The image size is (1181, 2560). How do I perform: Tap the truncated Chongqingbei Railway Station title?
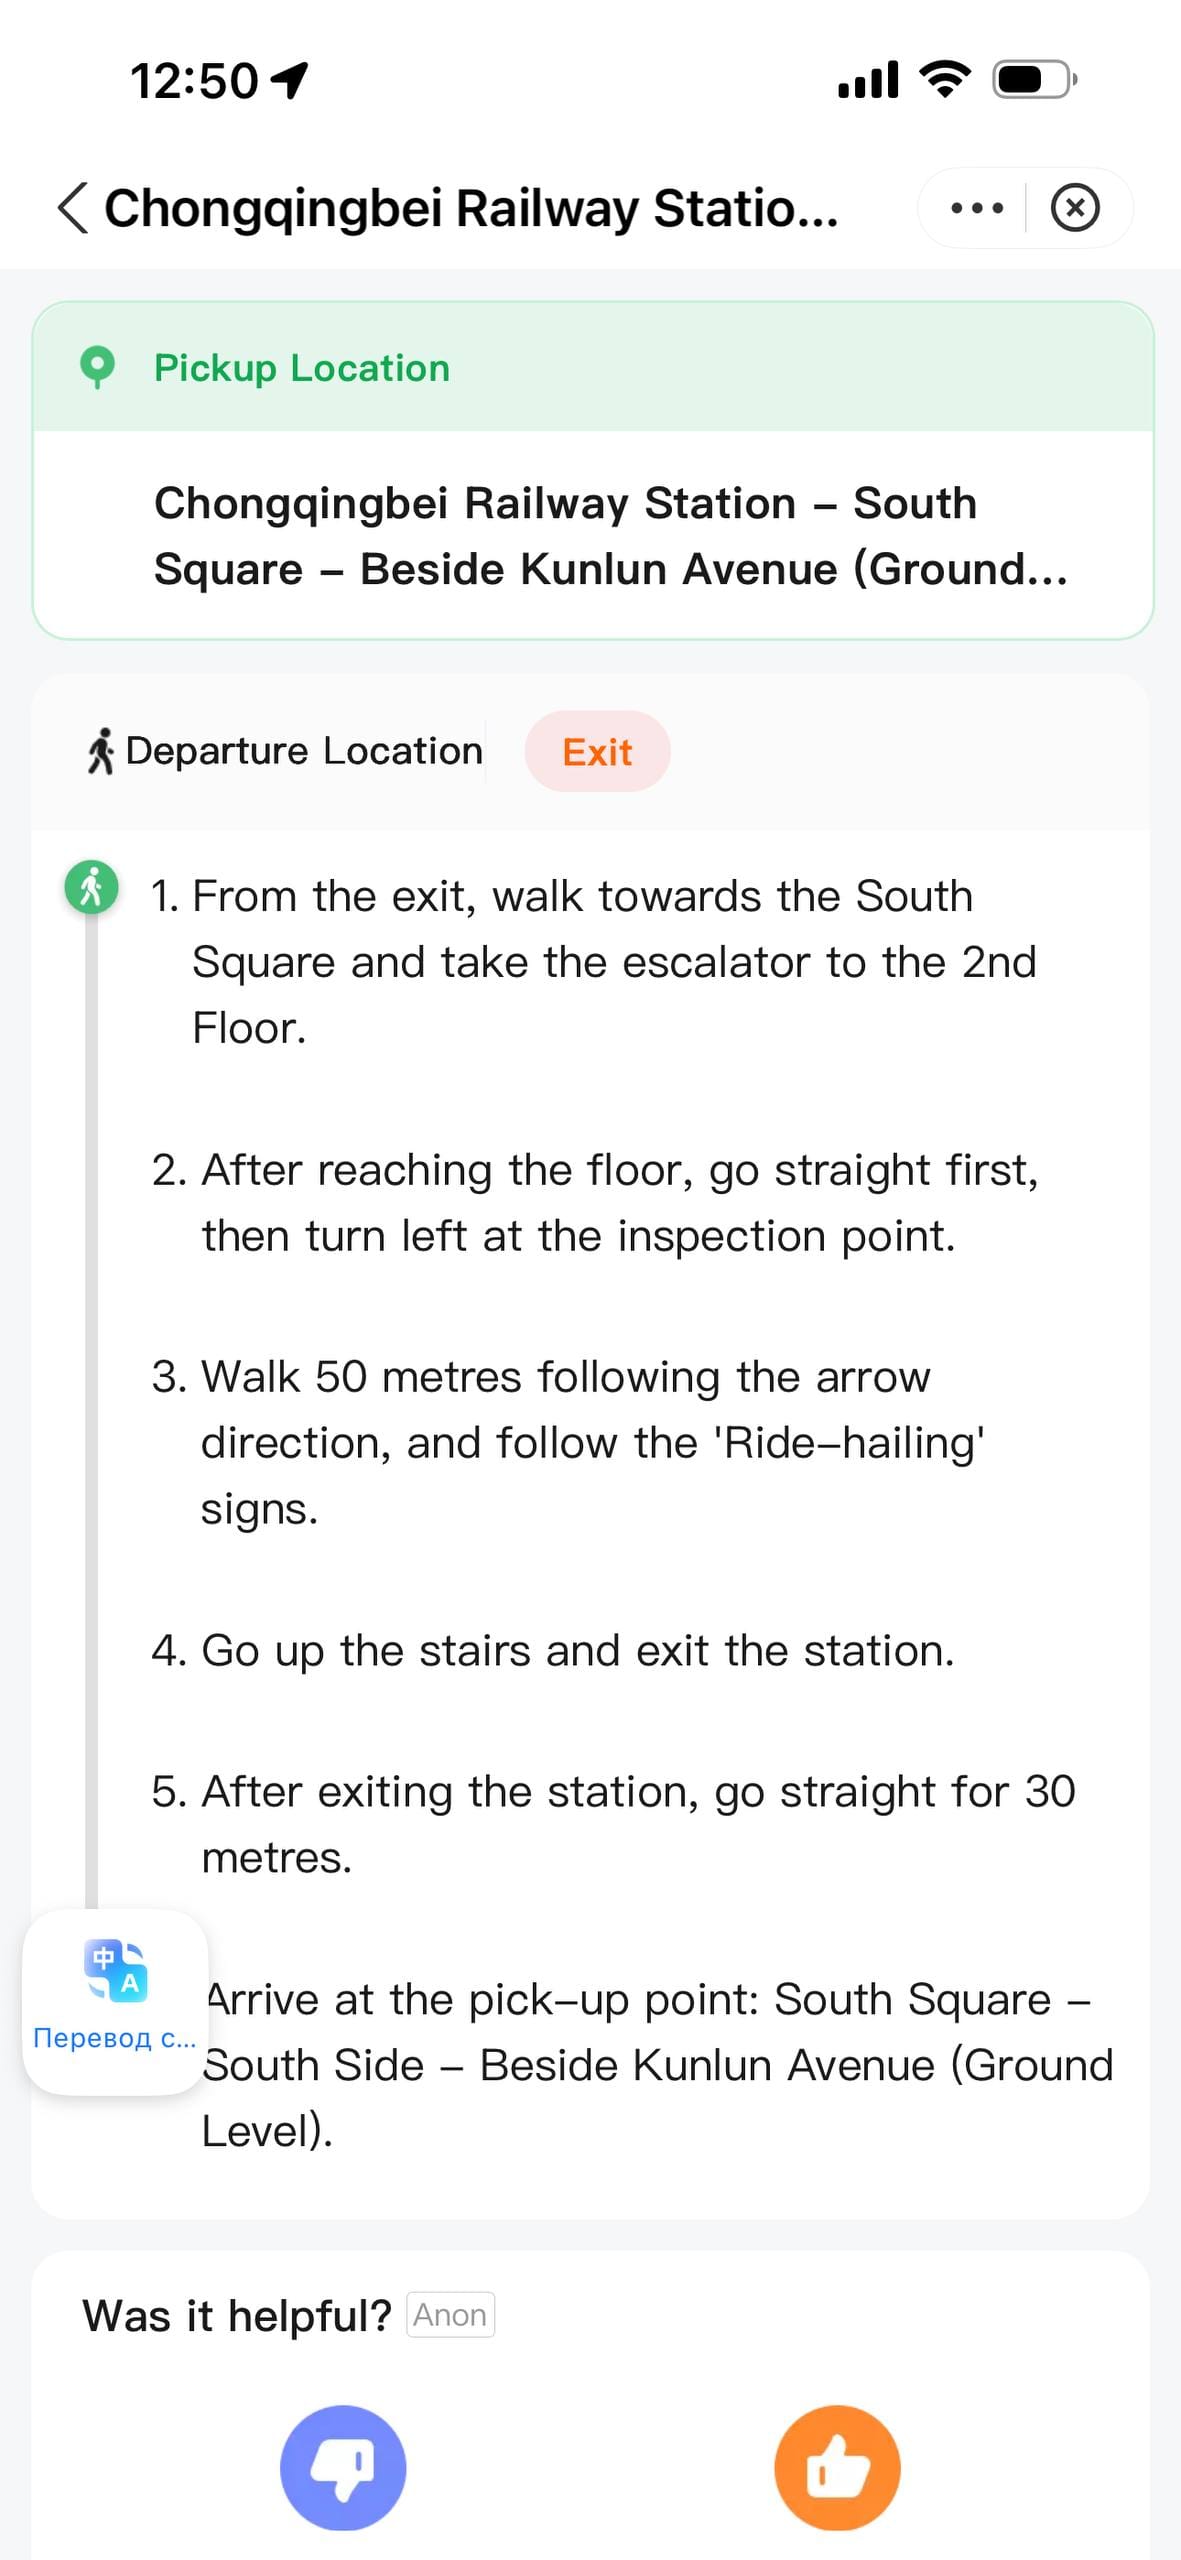point(471,208)
